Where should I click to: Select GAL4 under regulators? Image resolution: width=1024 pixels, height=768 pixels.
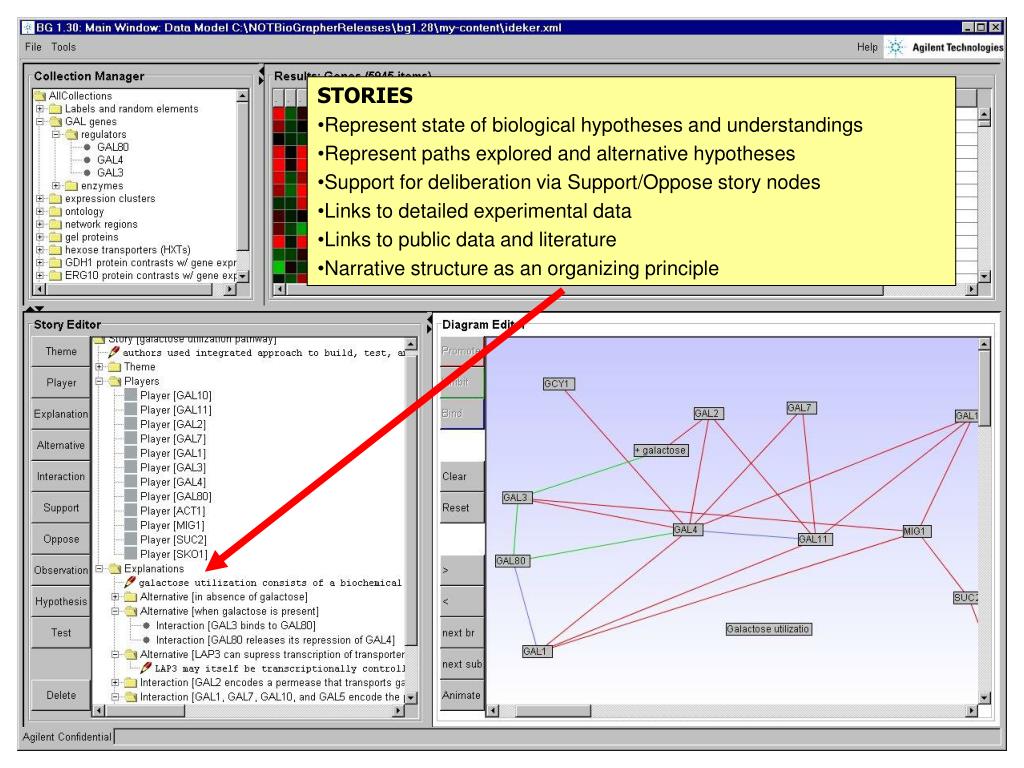[110, 160]
